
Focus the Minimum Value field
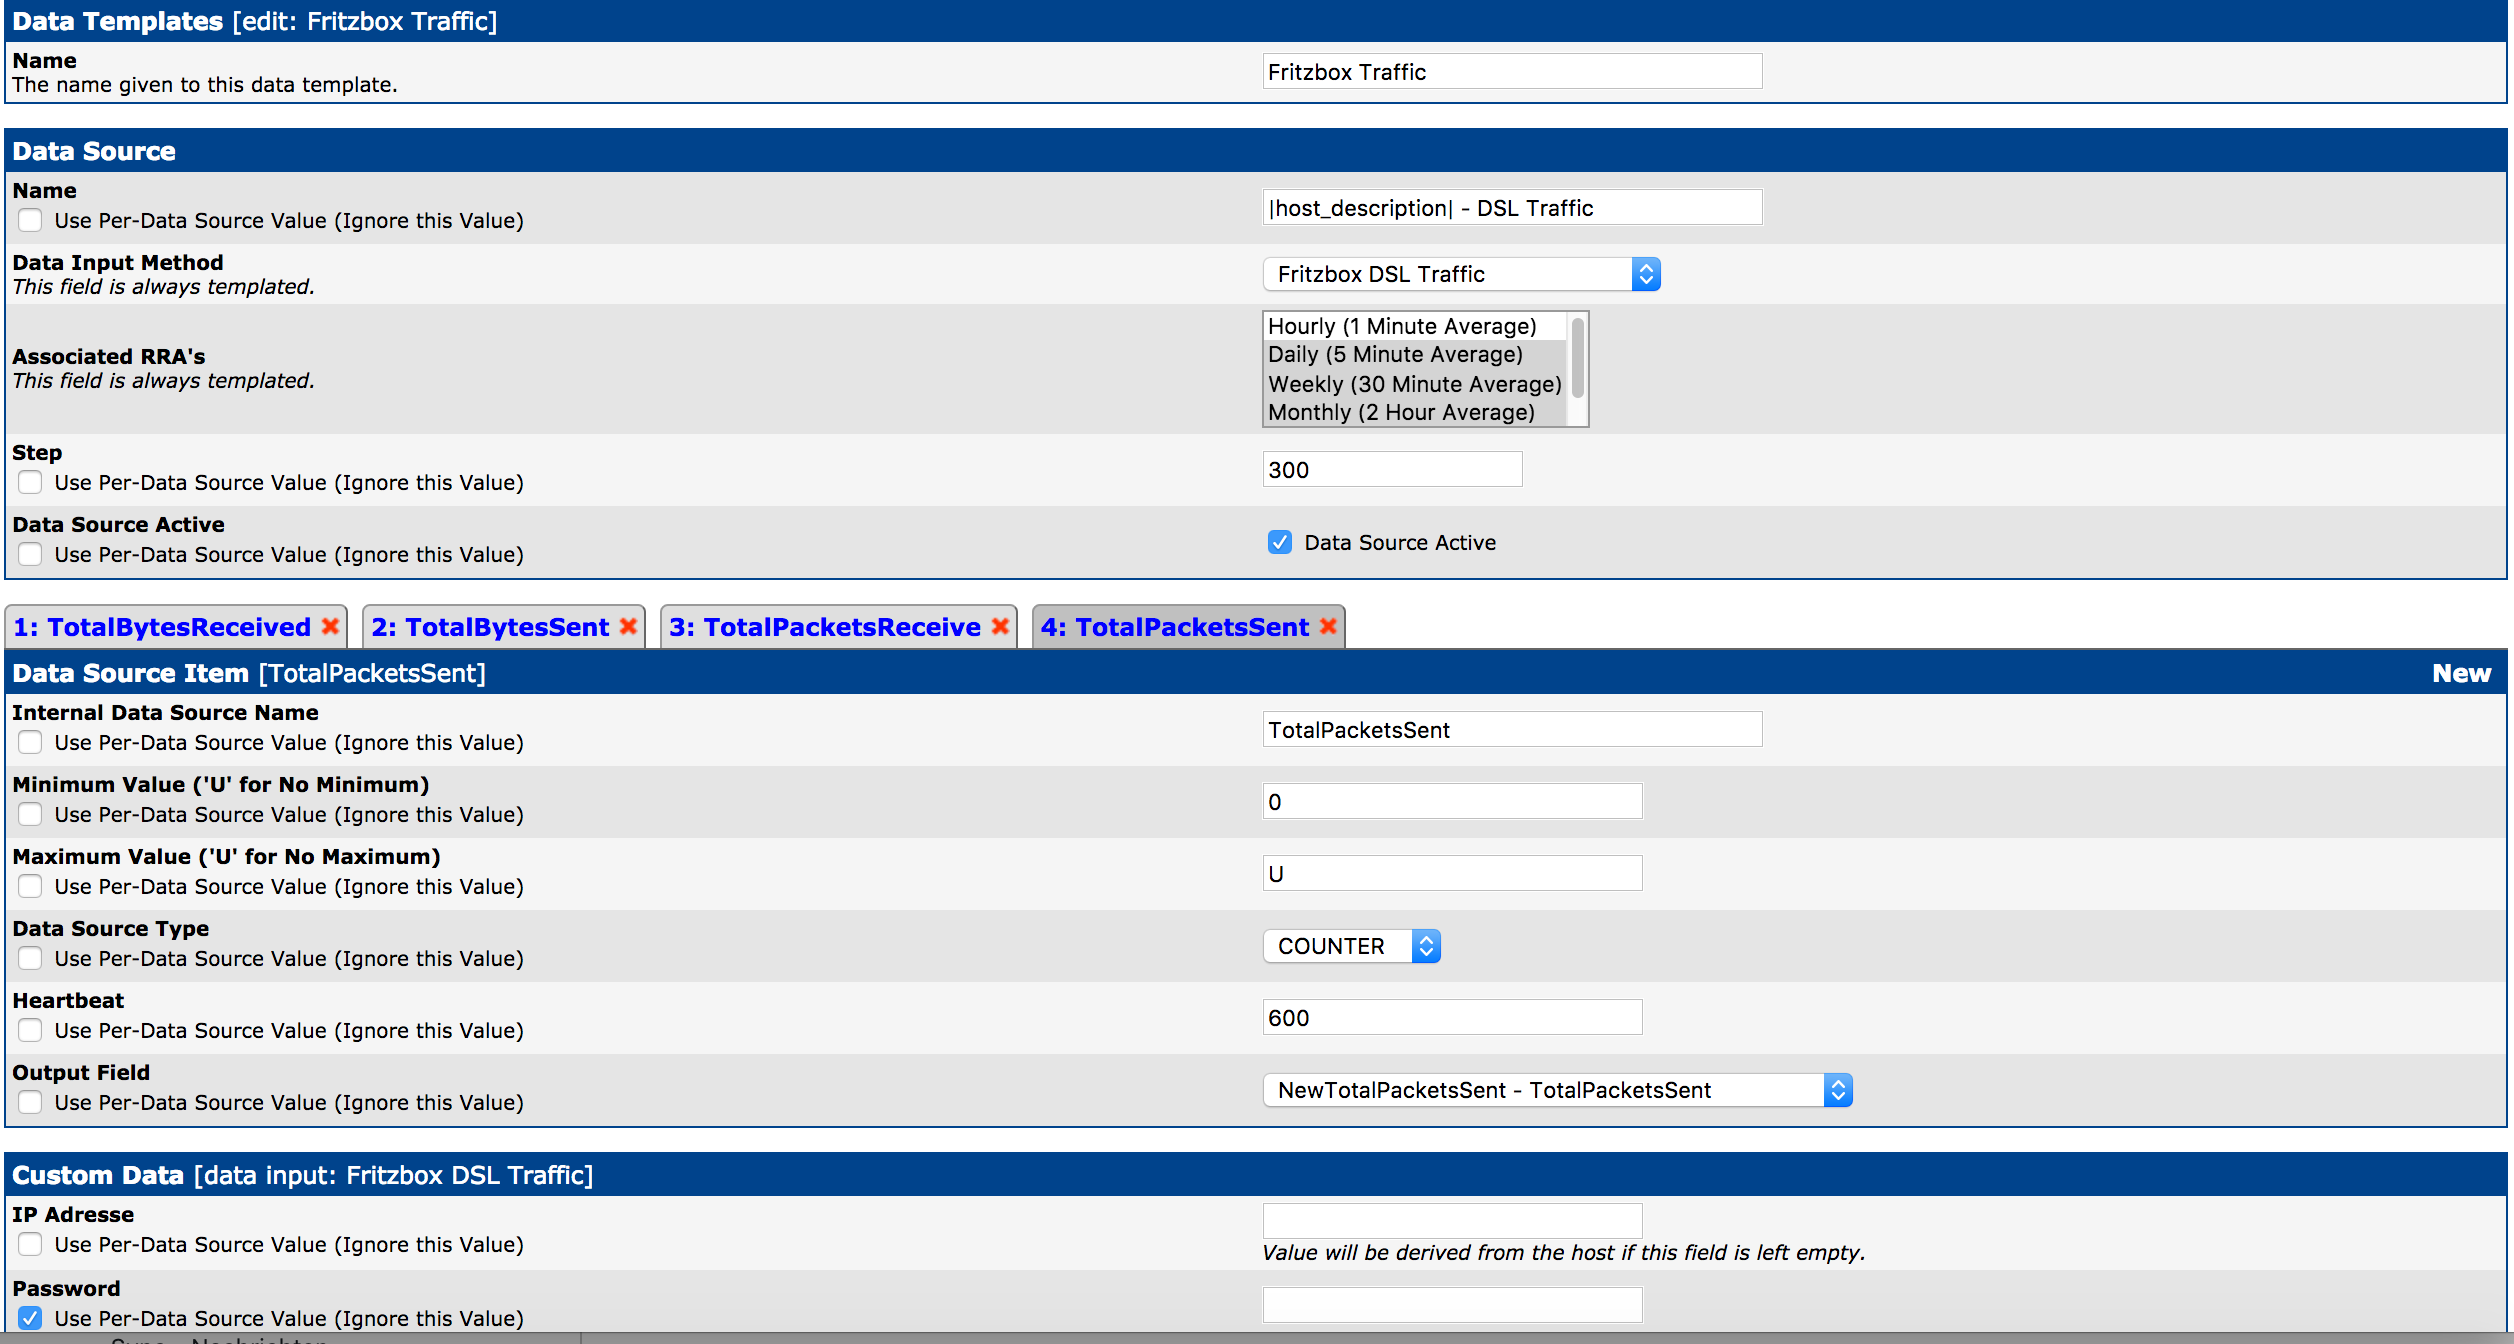(x=1452, y=802)
